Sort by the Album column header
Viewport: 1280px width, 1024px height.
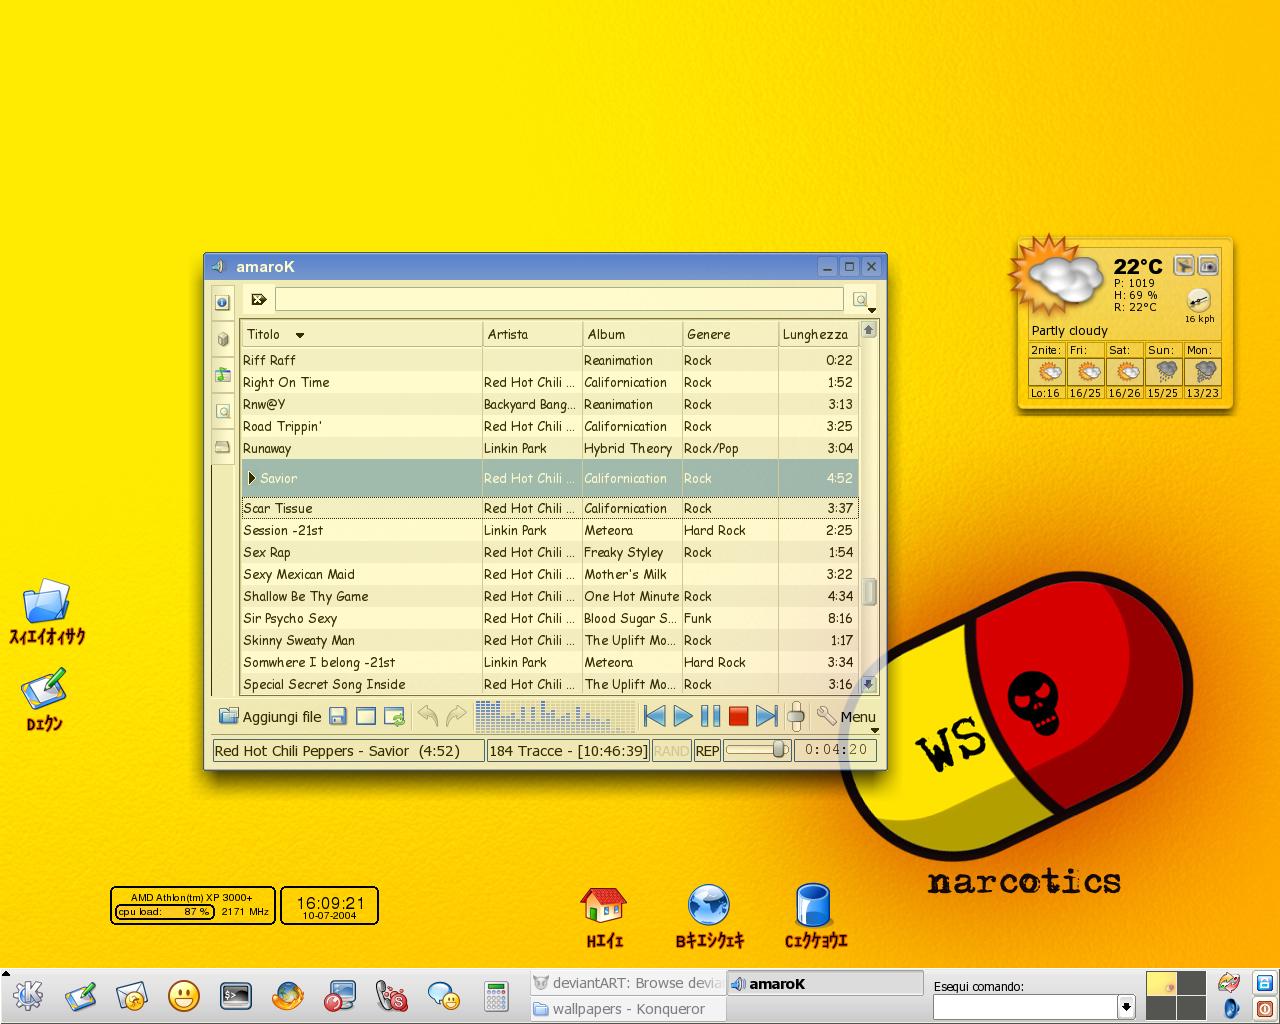[632, 334]
